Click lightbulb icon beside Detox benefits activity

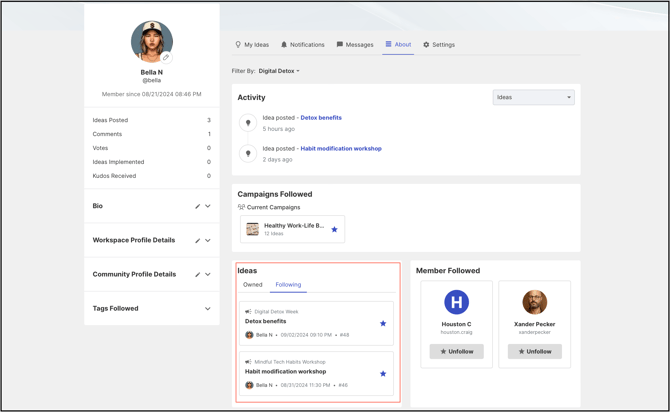(248, 123)
